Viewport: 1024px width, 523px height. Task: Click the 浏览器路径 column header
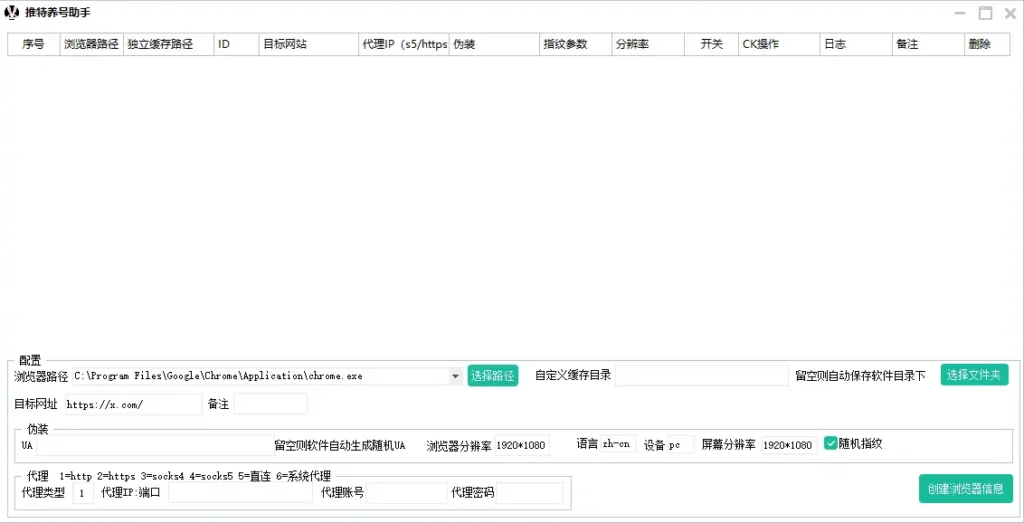point(91,44)
